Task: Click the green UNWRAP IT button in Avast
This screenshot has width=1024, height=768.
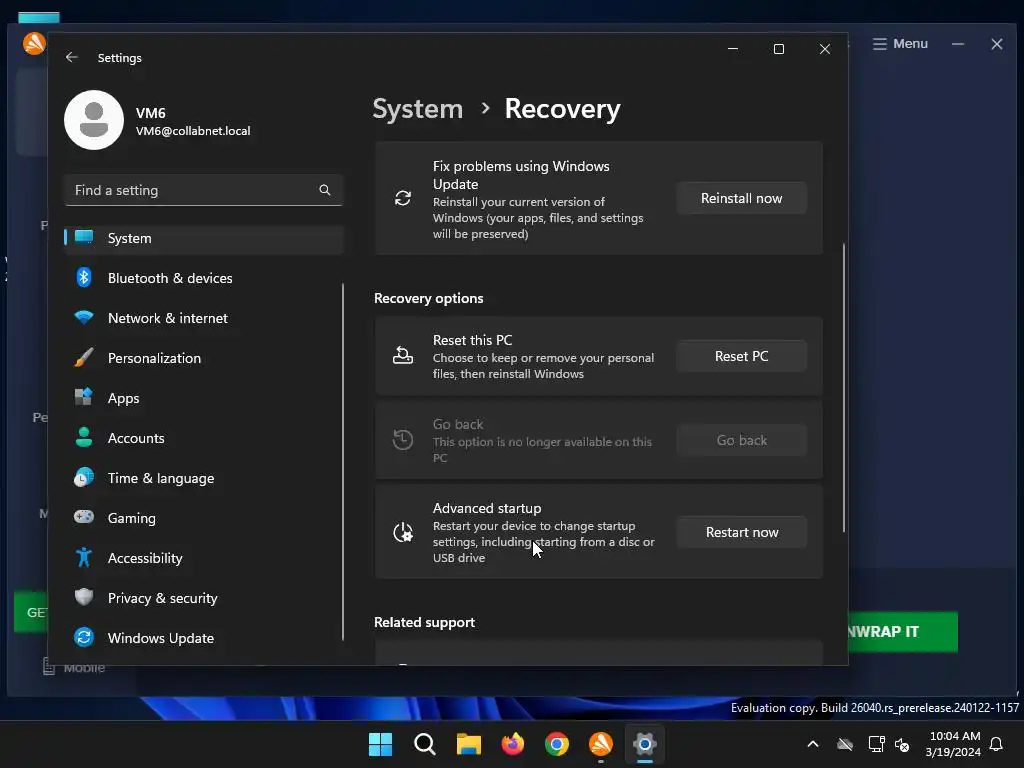Action: [x=903, y=632]
